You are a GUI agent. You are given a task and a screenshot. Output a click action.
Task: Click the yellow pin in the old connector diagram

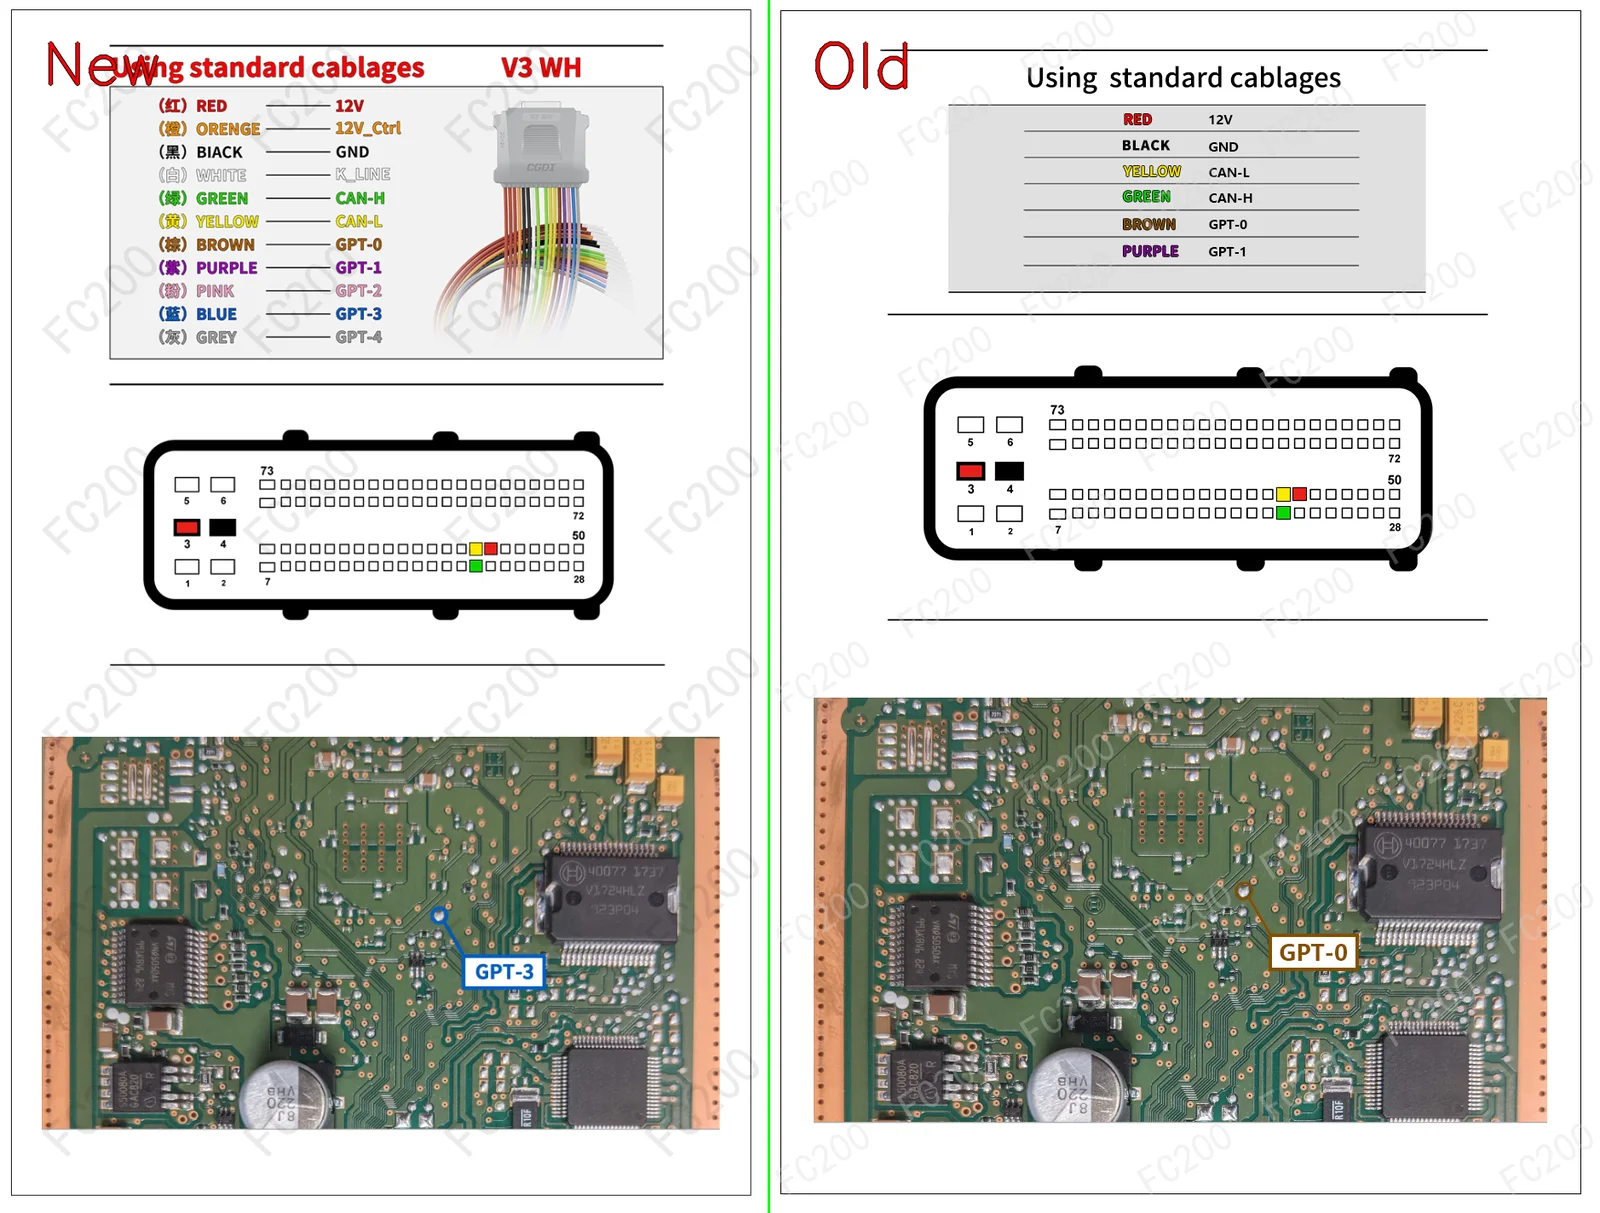point(1283,494)
